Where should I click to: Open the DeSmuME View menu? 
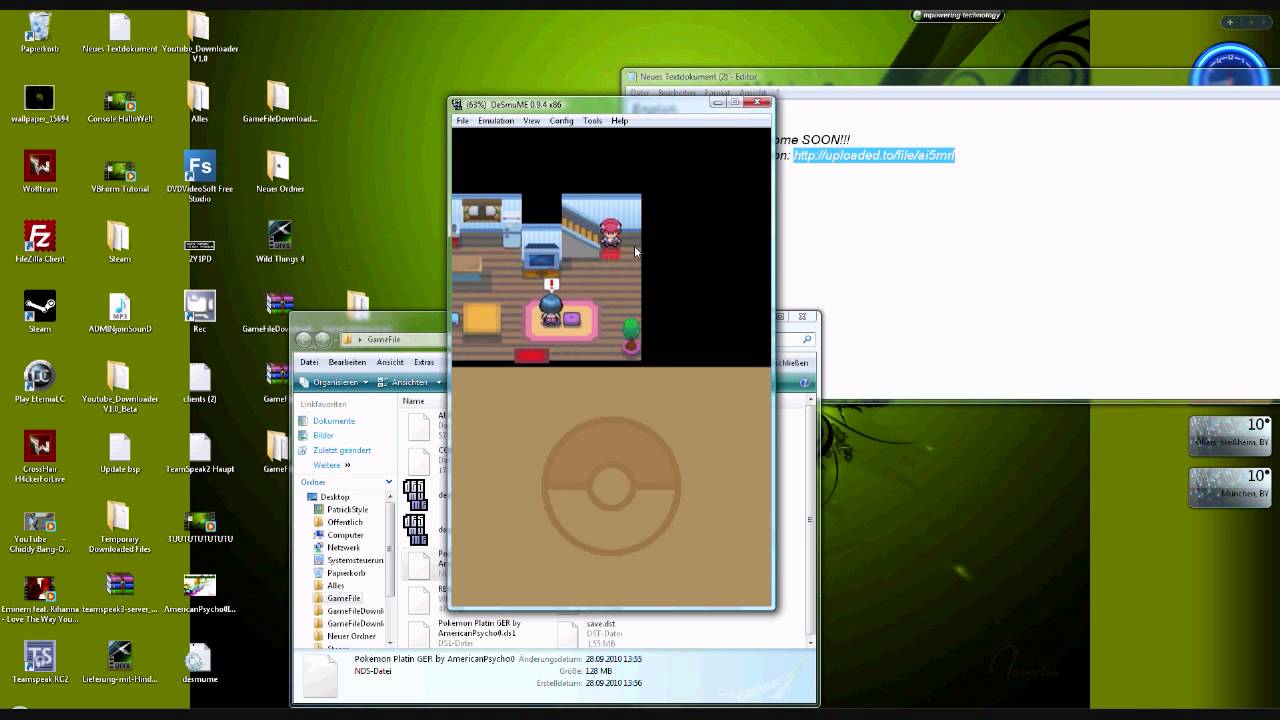pos(531,121)
